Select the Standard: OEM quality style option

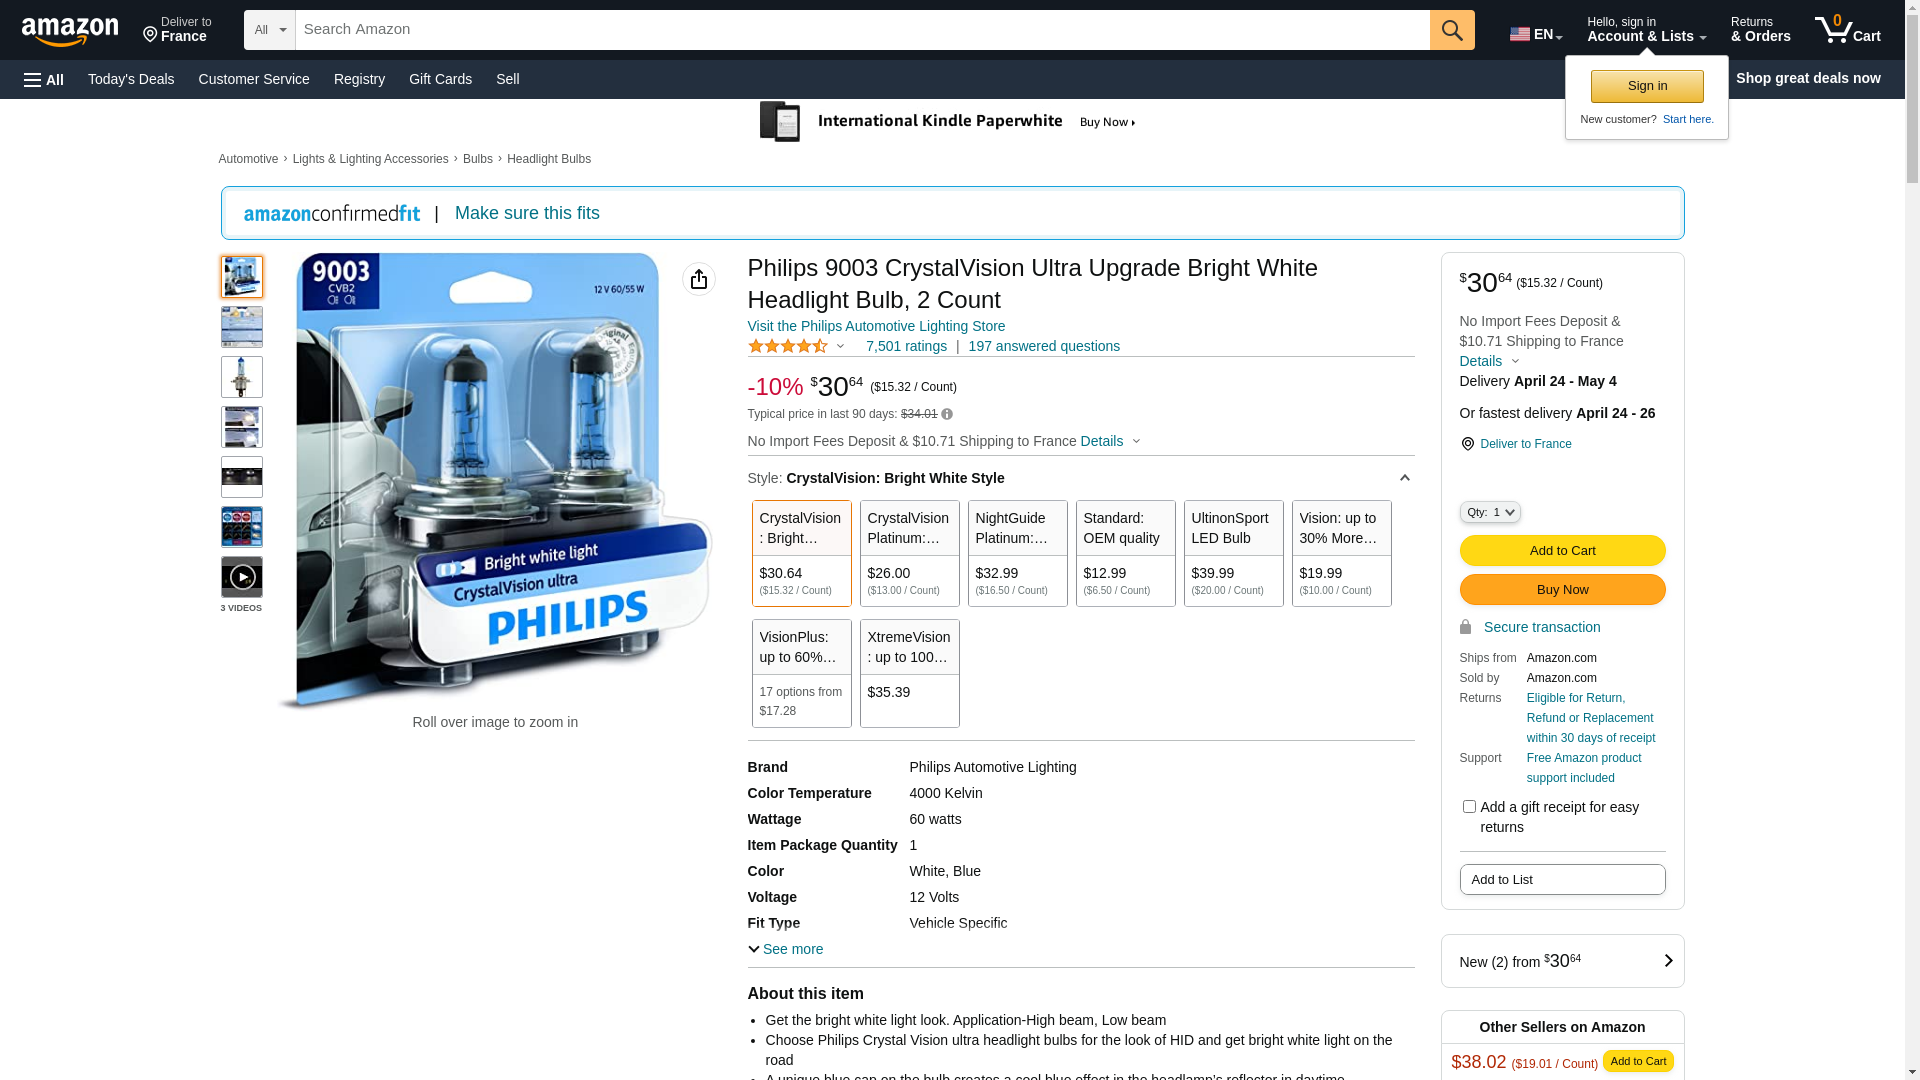(1125, 553)
